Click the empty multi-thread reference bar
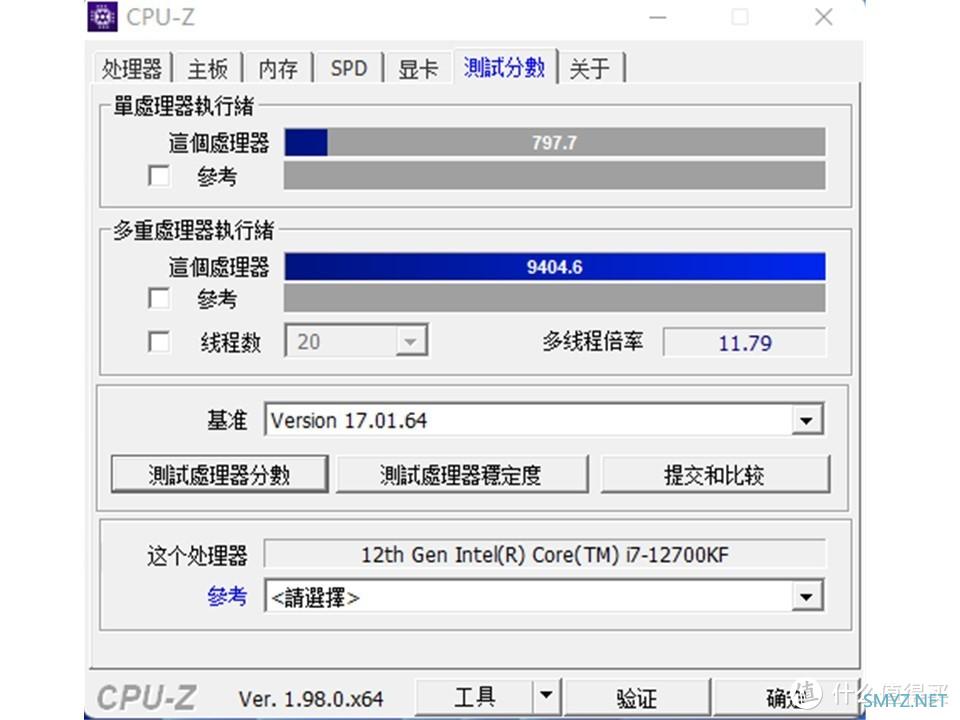 point(555,299)
